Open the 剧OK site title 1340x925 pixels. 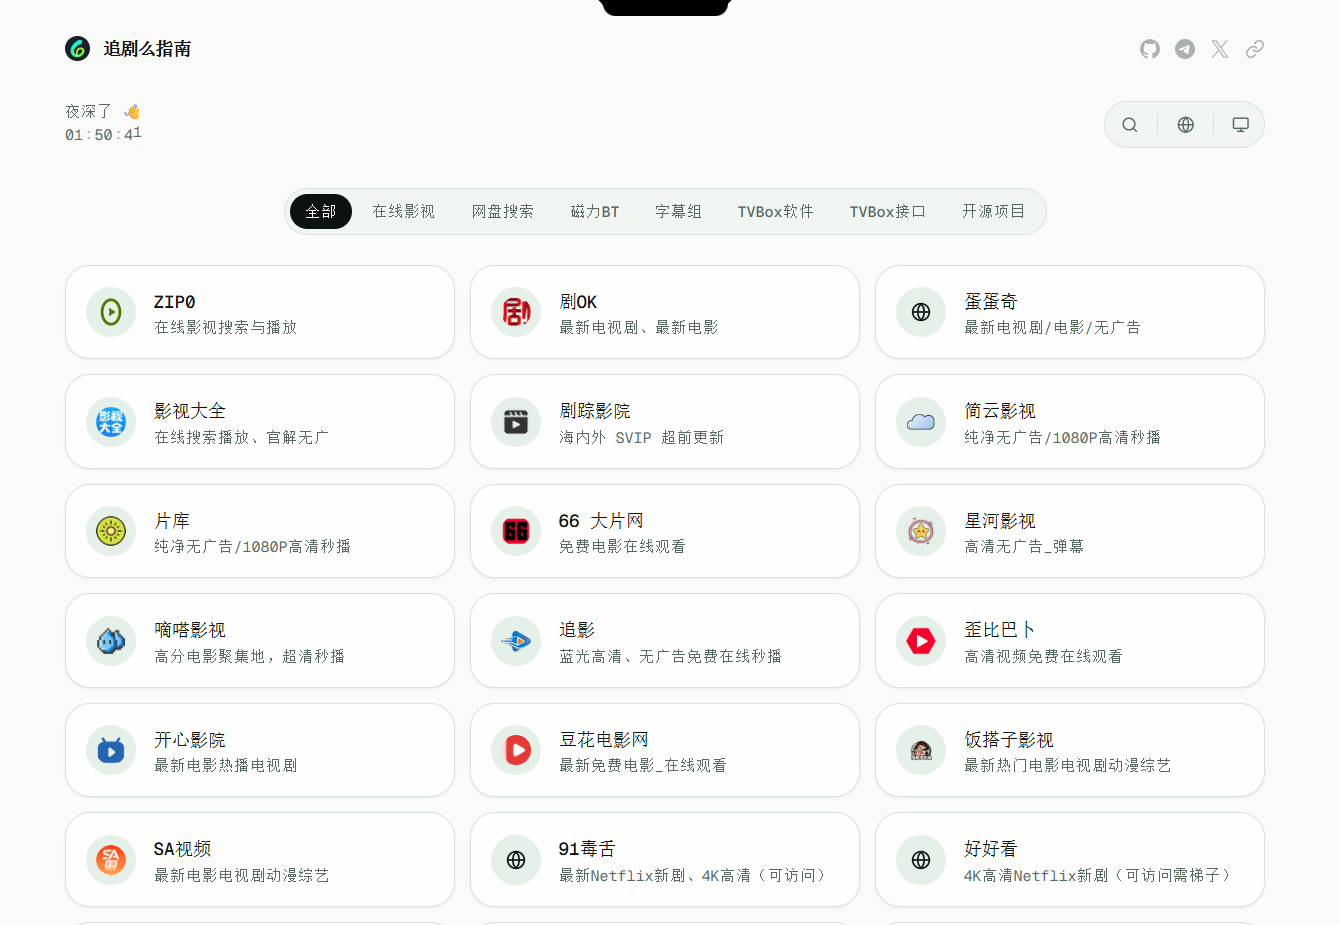[x=578, y=302]
